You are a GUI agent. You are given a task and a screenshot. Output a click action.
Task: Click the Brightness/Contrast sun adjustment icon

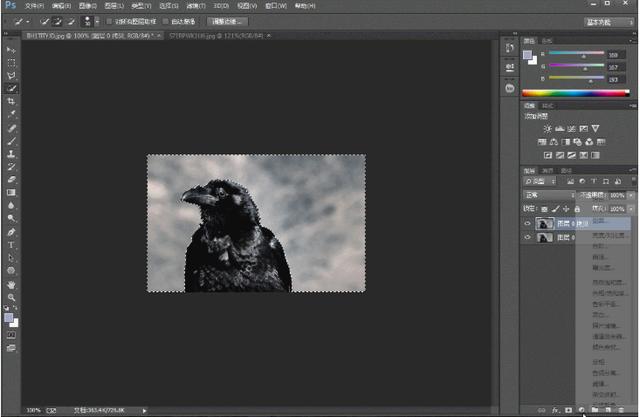547,129
